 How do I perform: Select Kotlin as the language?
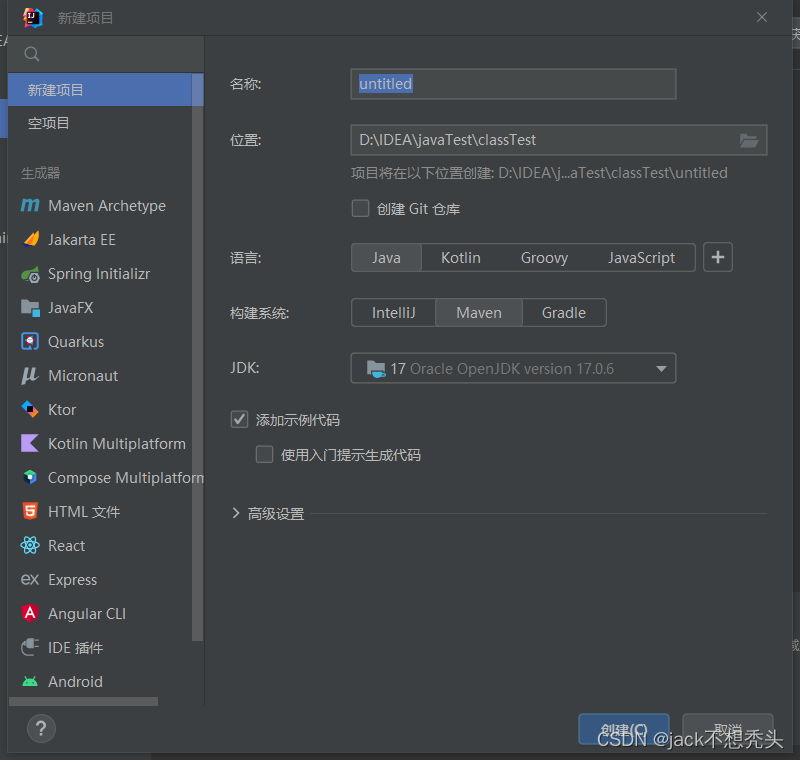coord(461,258)
